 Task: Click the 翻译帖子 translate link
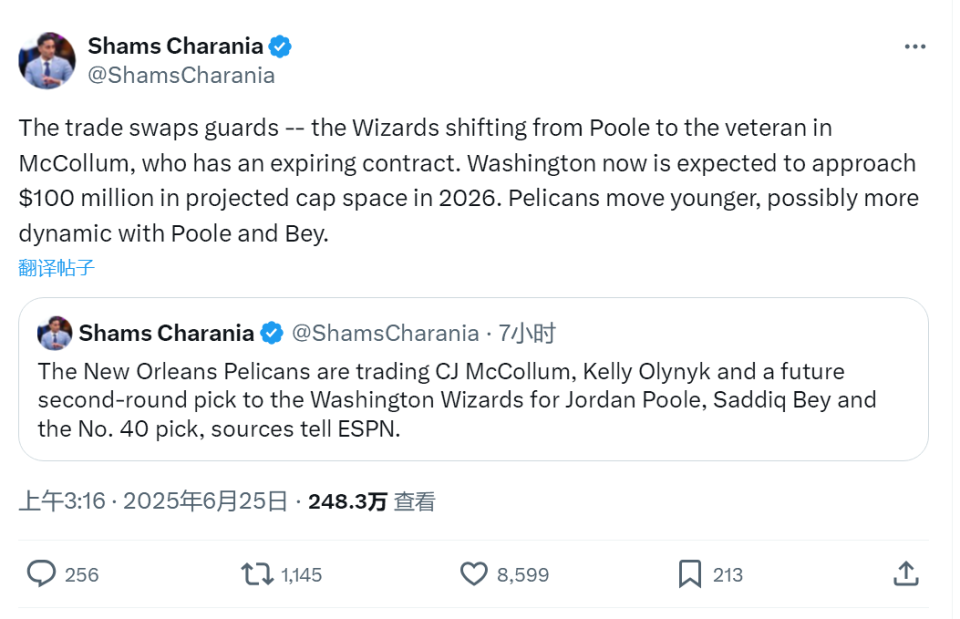click(x=57, y=268)
